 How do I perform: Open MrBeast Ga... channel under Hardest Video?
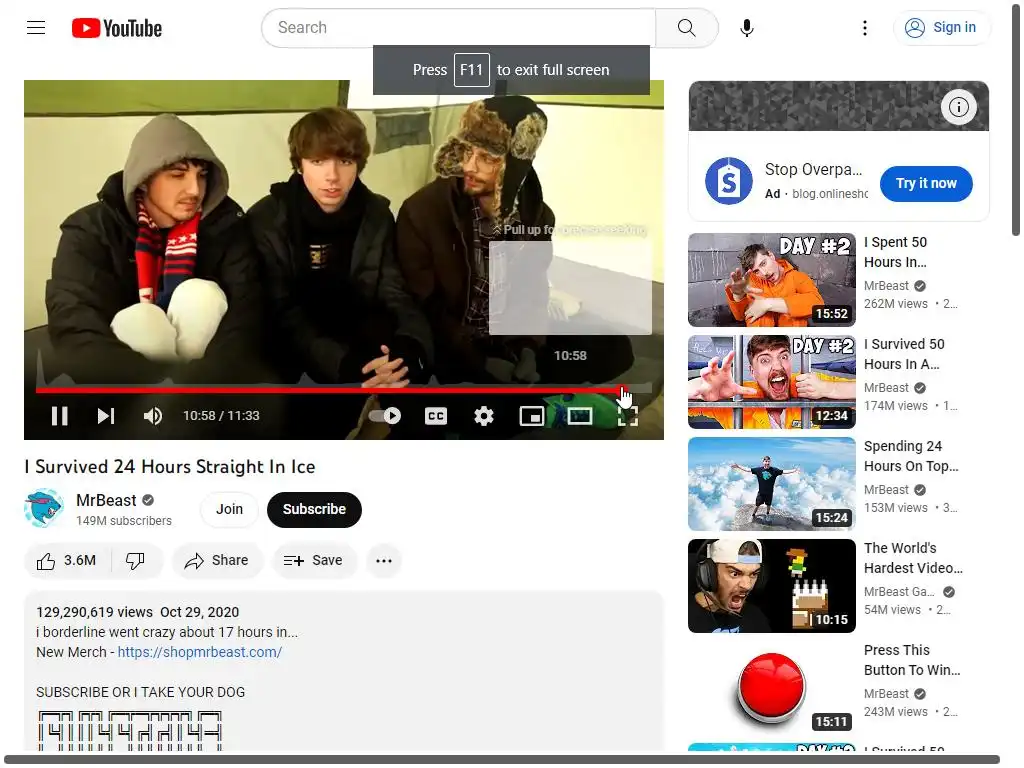pos(899,592)
